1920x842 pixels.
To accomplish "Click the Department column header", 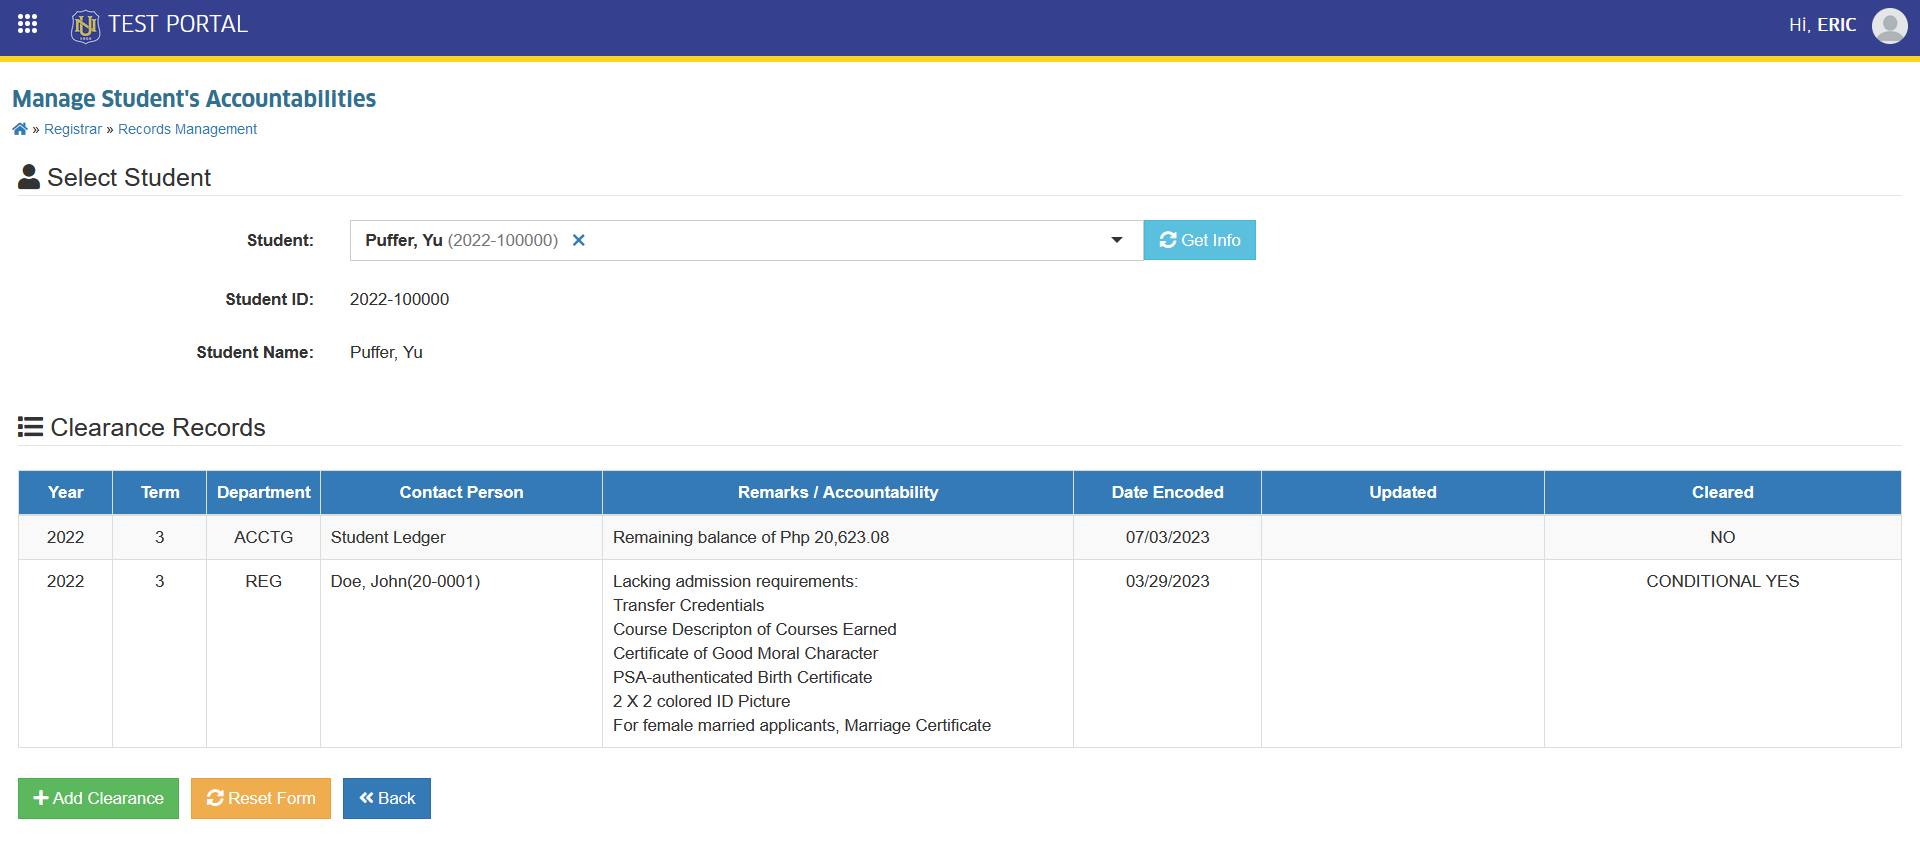I will pyautogui.click(x=264, y=492).
